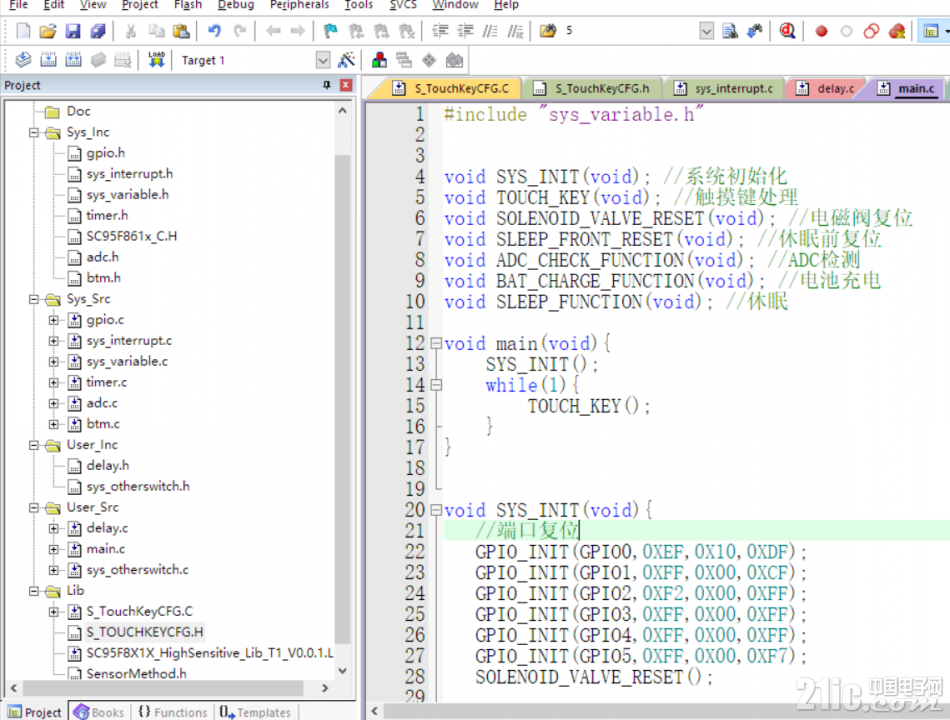The height and width of the screenshot is (720, 950).
Task: Select S_TOUCHKEYCFG.H in Lib folder
Action: 144,632
